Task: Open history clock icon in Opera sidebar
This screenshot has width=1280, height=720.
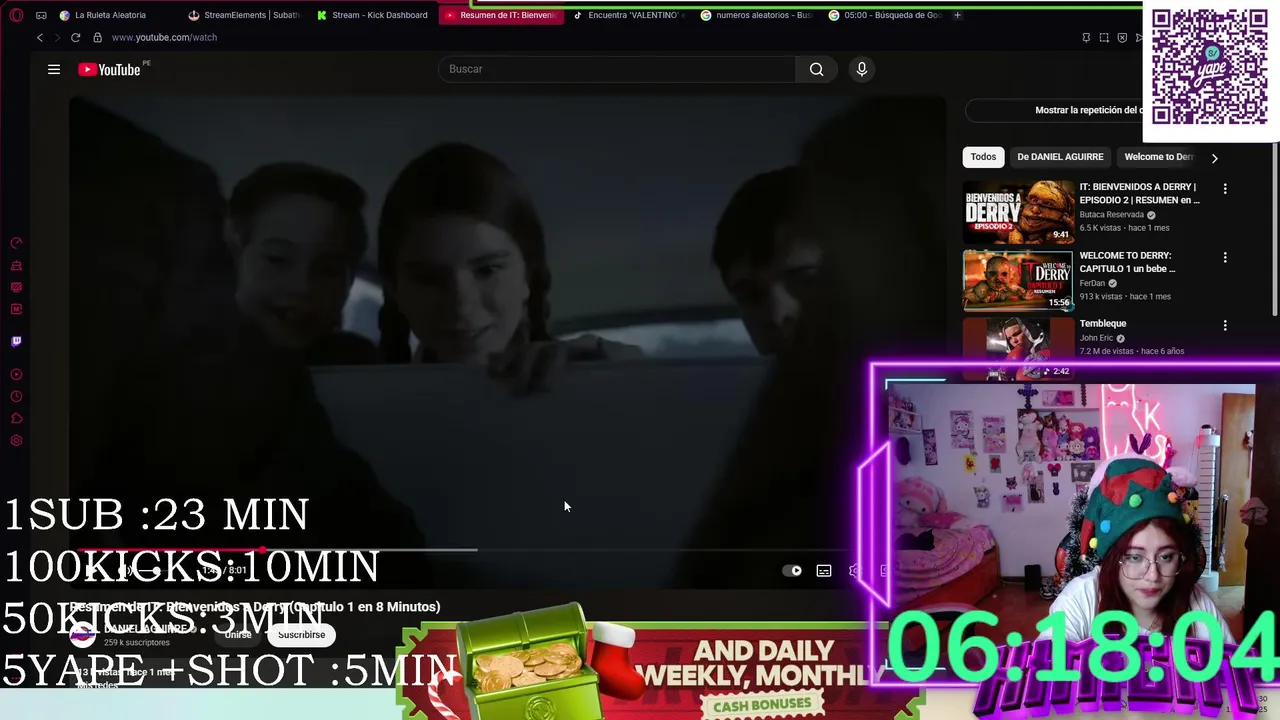Action: click(16, 396)
